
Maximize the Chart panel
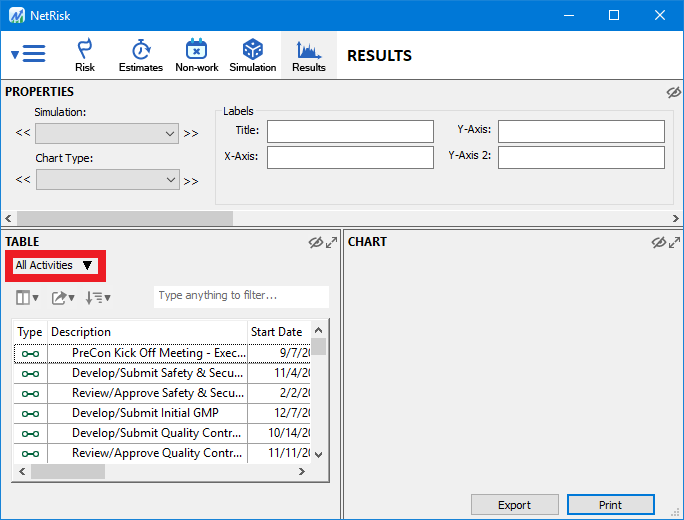673,242
